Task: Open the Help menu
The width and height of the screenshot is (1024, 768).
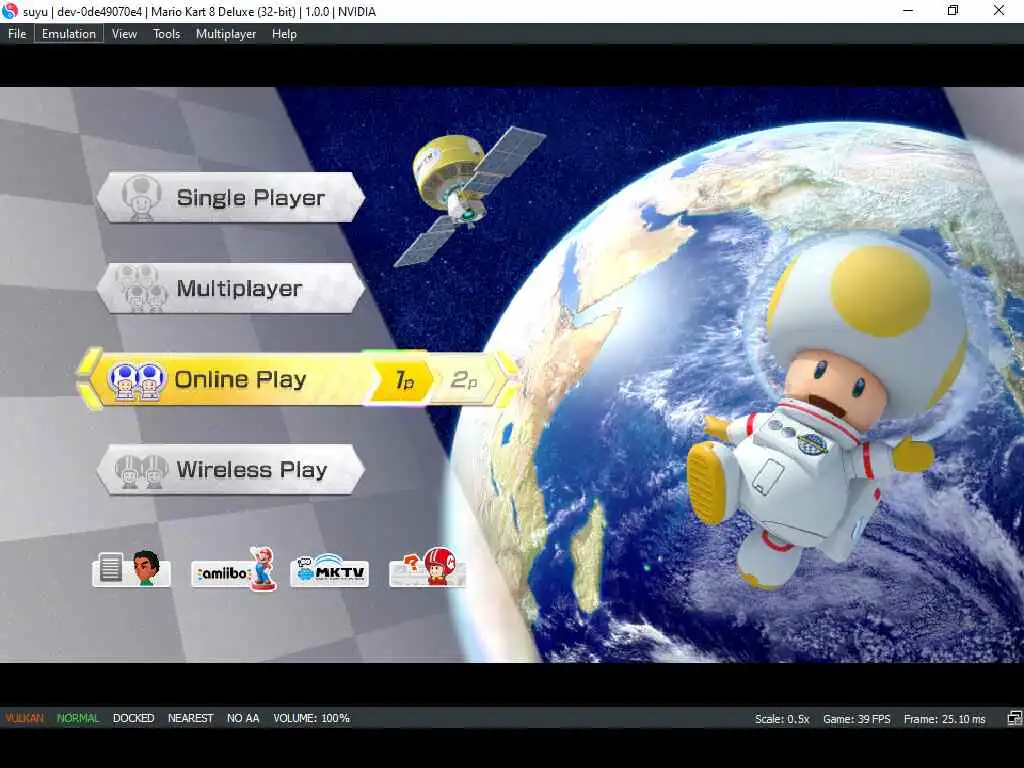Action: click(284, 34)
